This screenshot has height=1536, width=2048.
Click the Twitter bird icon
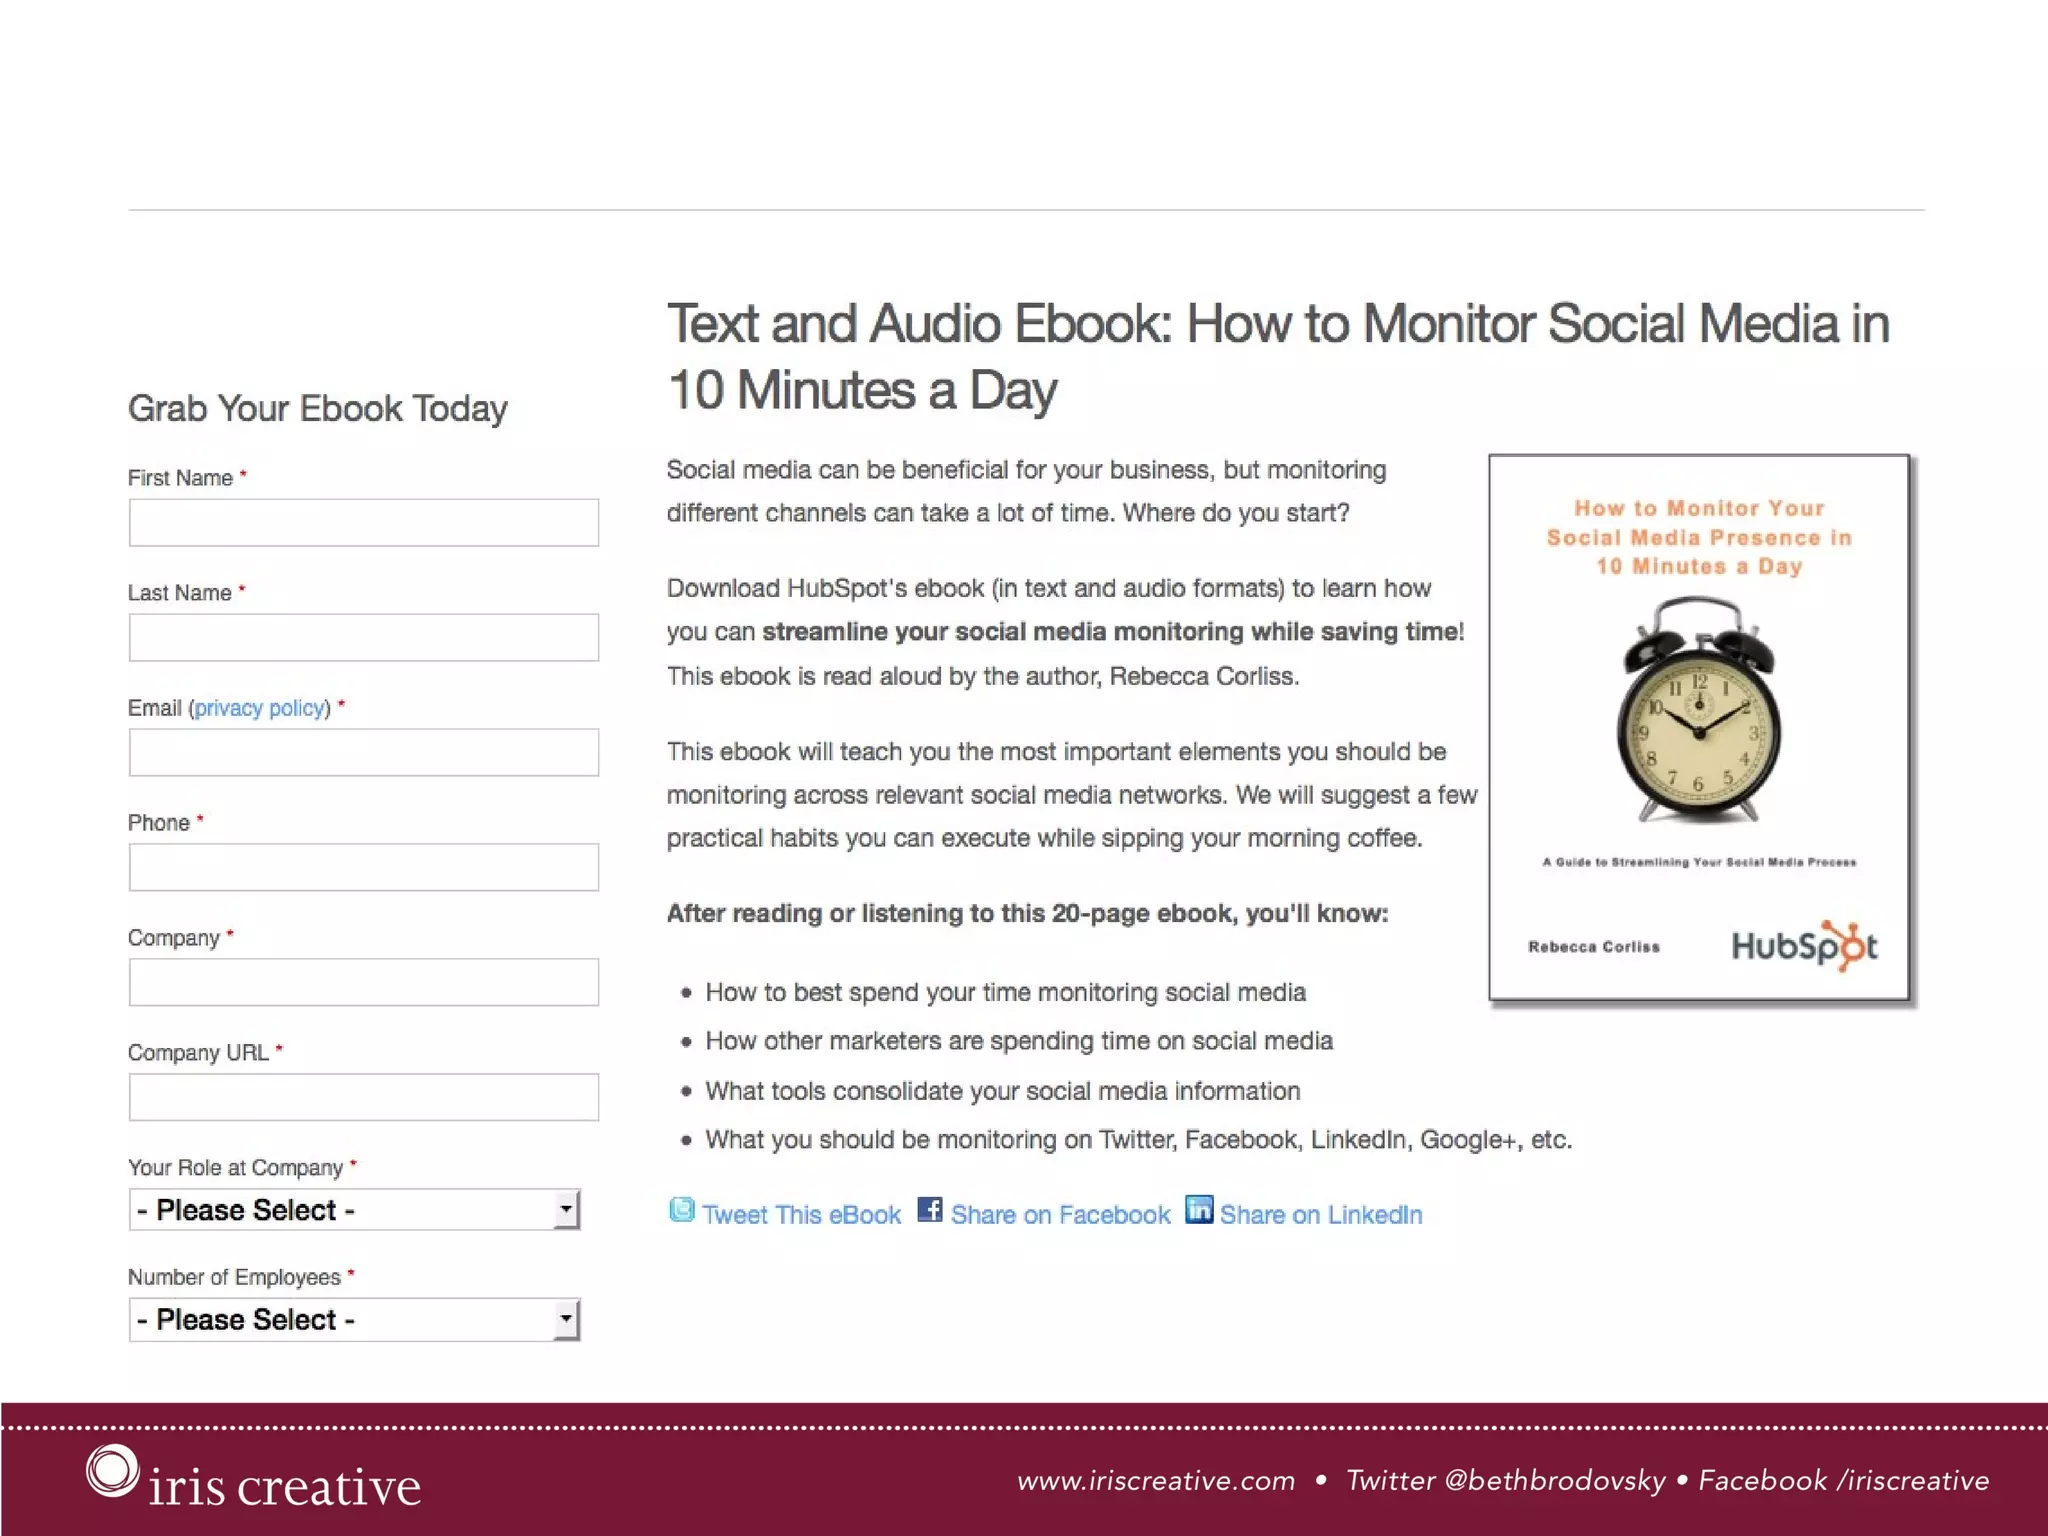681,1210
